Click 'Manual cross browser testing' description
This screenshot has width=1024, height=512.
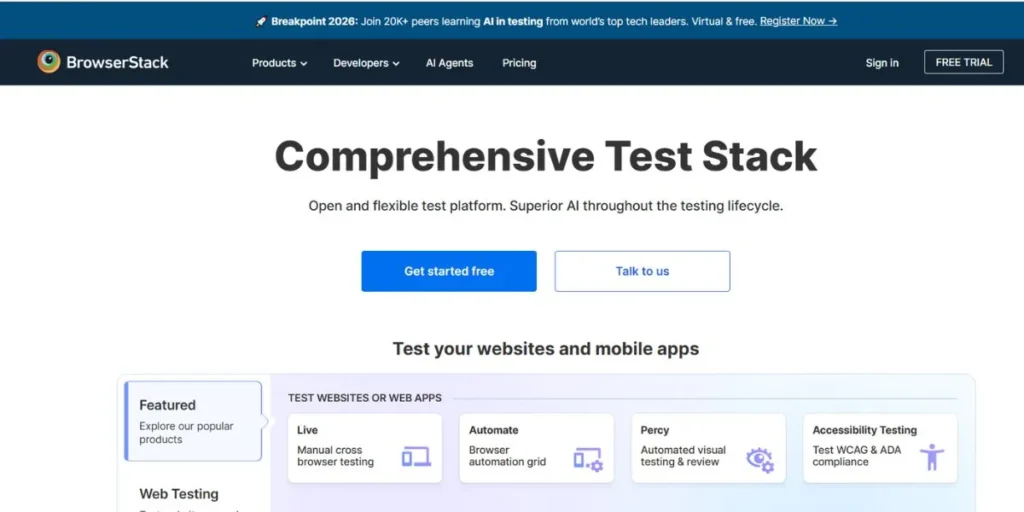click(x=336, y=456)
